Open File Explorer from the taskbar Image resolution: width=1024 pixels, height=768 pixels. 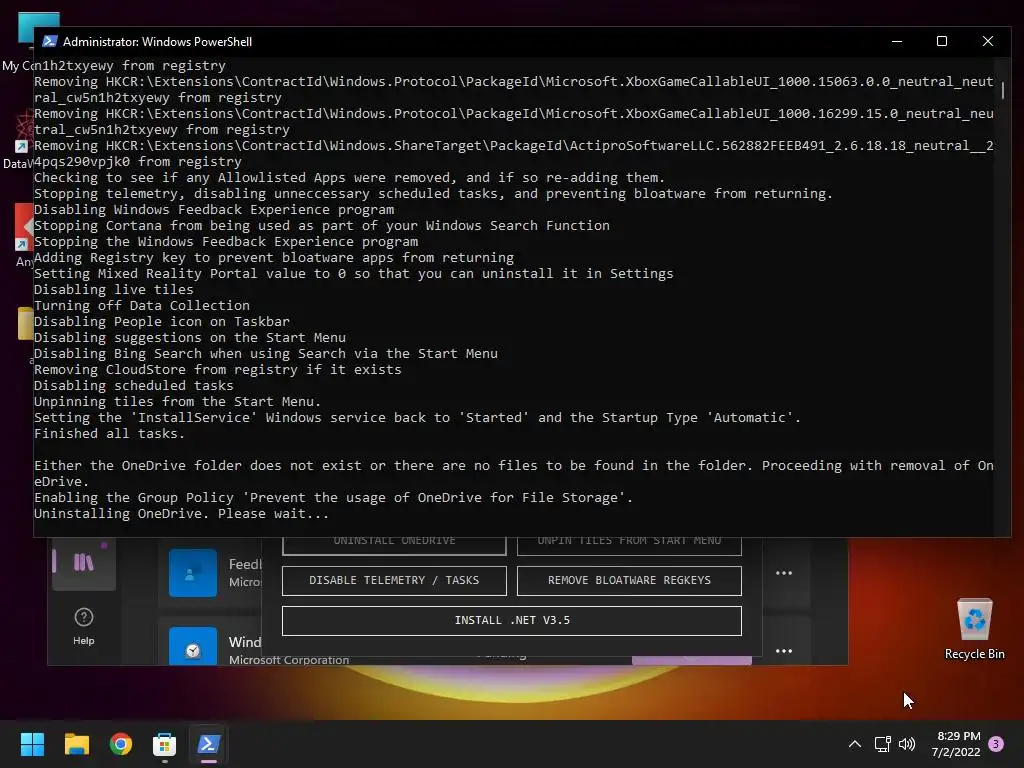76,744
